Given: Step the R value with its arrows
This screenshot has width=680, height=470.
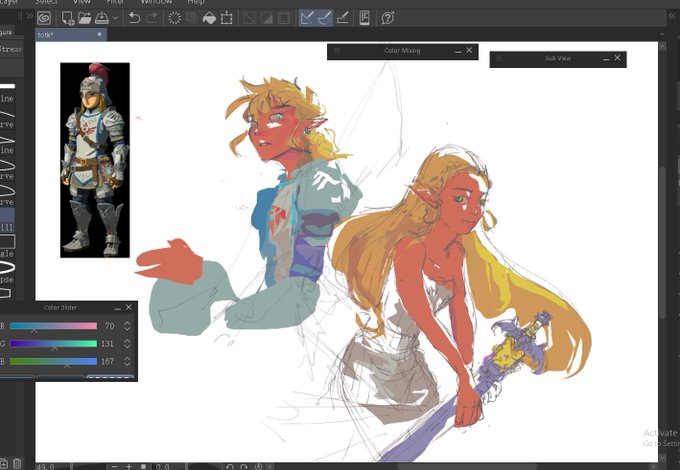Looking at the screenshot, I should pos(127,326).
